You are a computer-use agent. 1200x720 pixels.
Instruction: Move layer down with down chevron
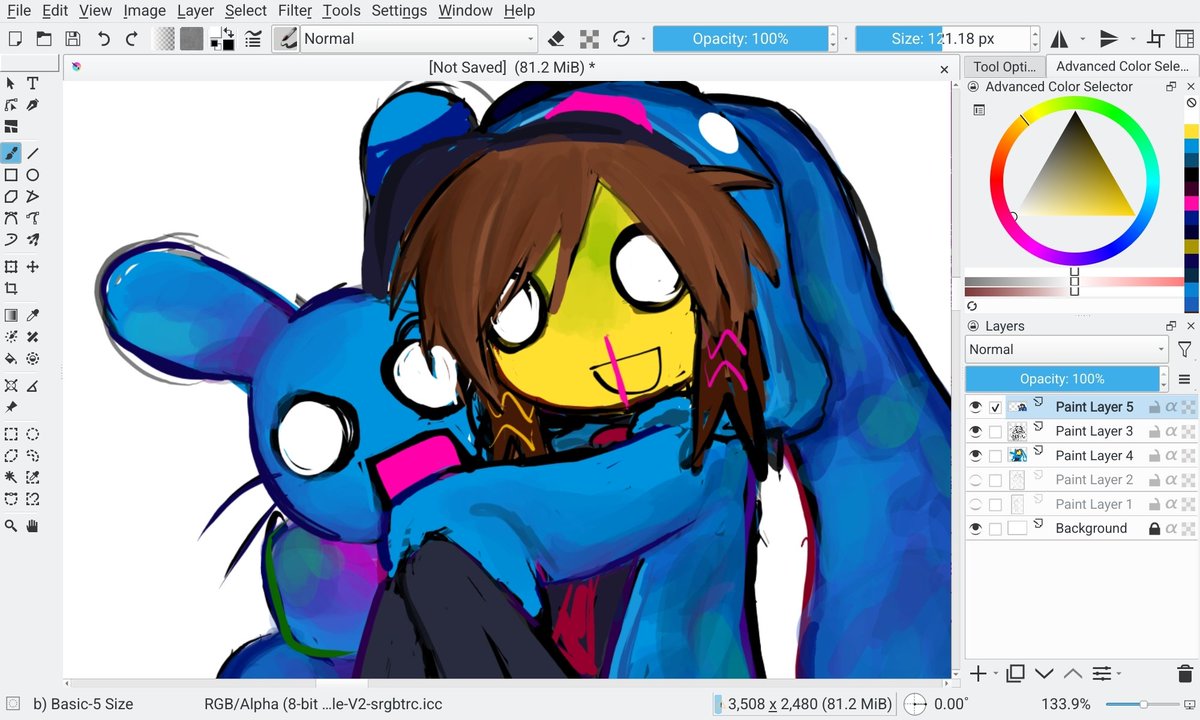[1044, 674]
